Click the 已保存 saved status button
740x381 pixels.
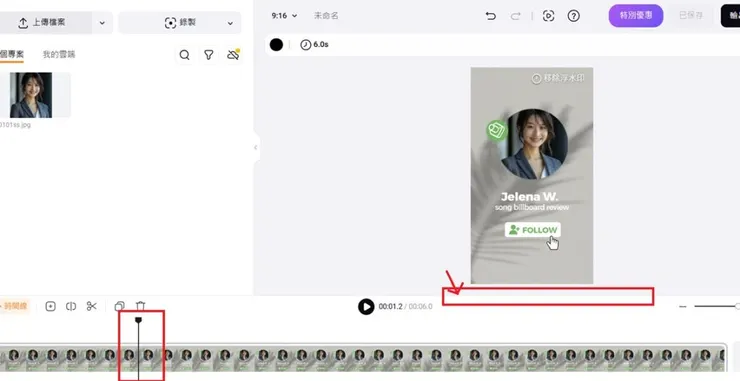691,16
